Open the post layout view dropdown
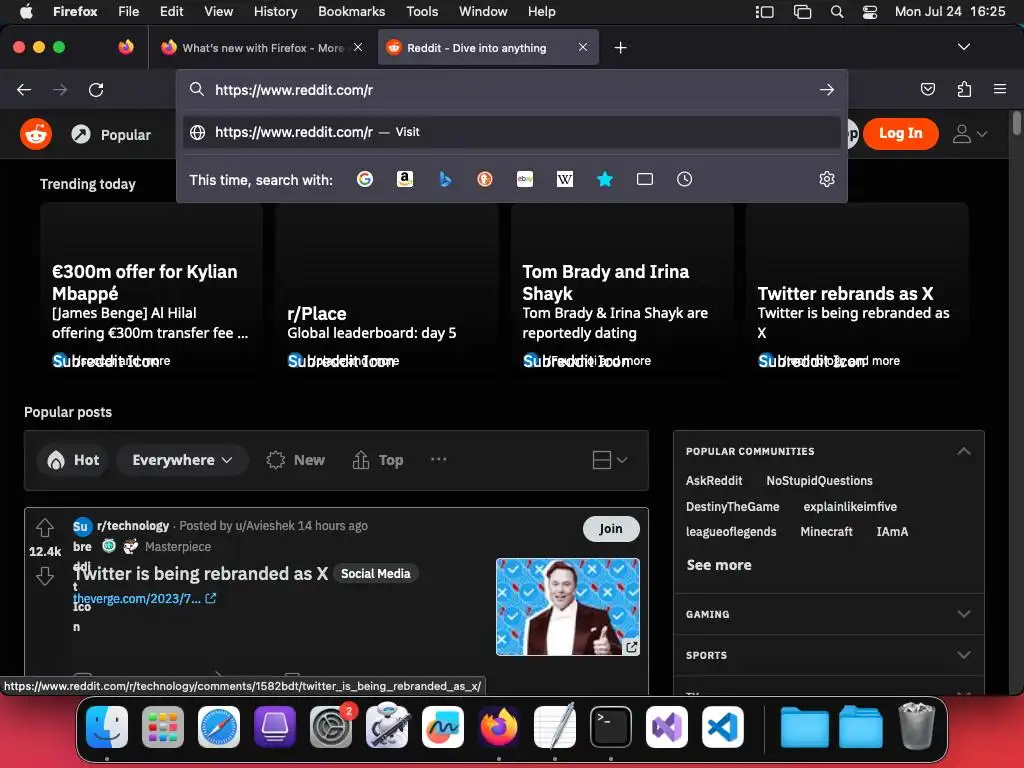The width and height of the screenshot is (1024, 768). 610,460
